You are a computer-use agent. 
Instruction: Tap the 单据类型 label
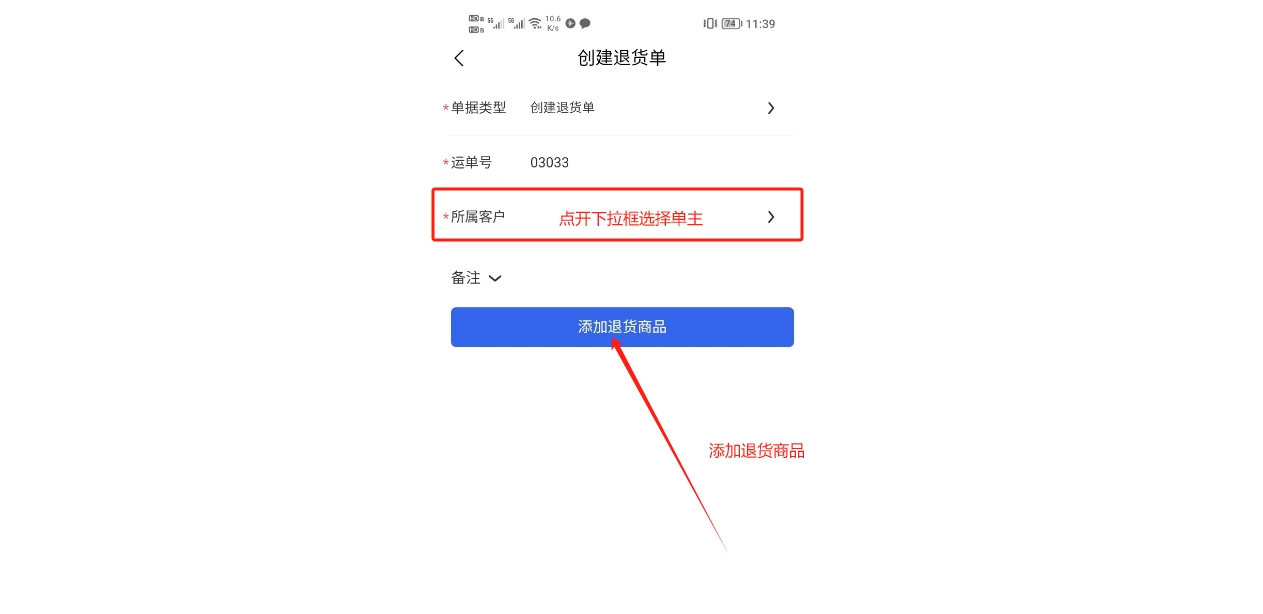coord(478,108)
